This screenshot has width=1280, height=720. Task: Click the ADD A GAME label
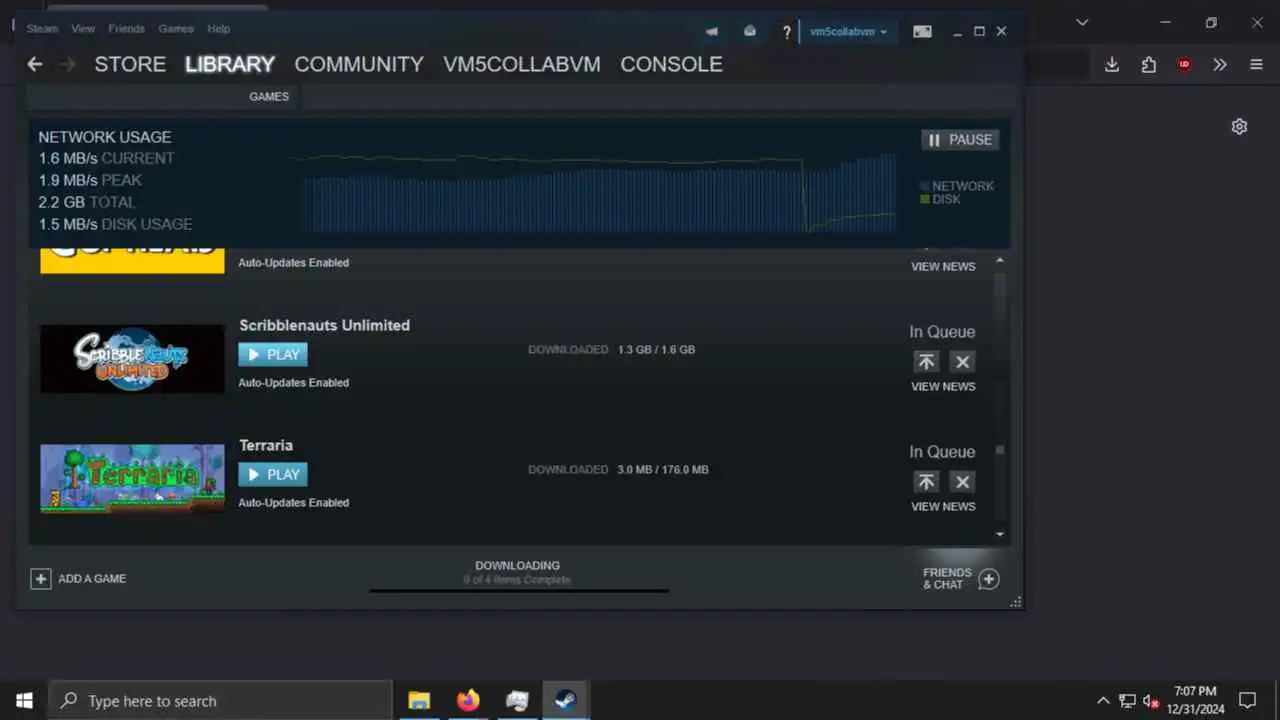pyautogui.click(x=92, y=579)
